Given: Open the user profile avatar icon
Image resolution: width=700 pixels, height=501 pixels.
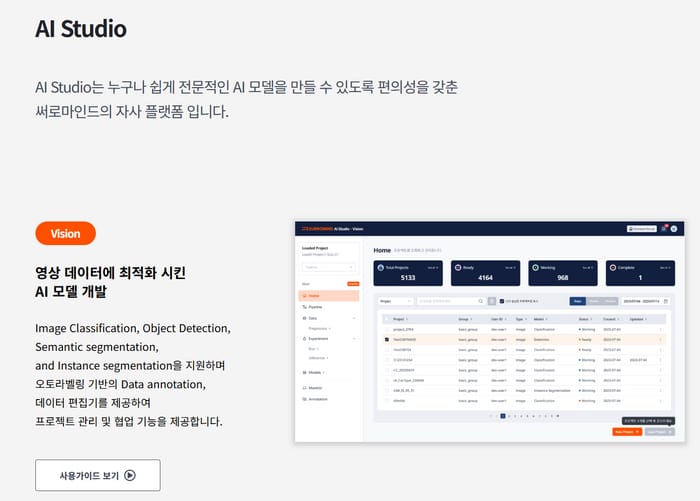Looking at the screenshot, I should 674,229.
